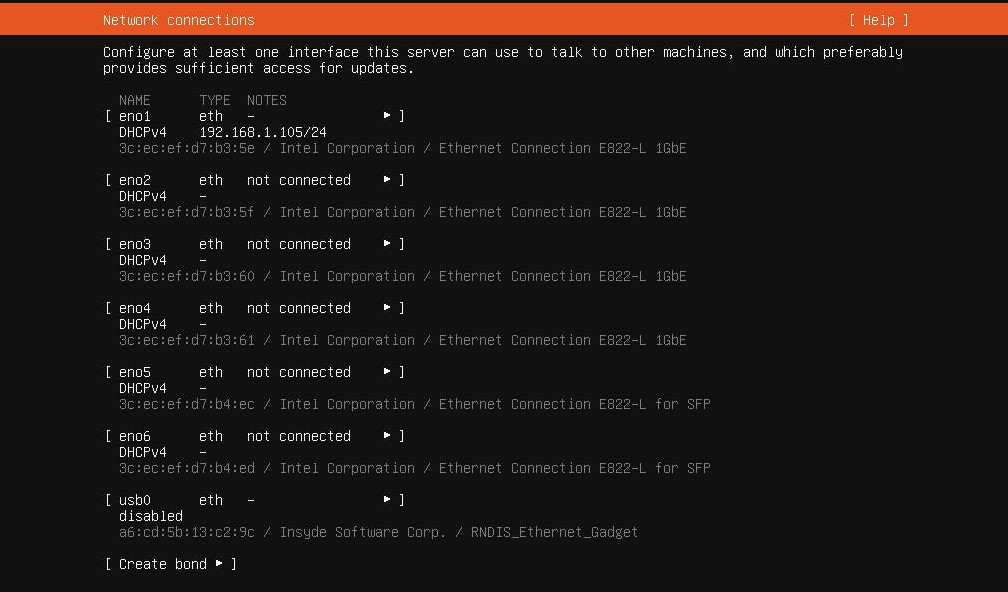Click the arrow next to eno1
The height and width of the screenshot is (592, 1008).
coord(387,116)
